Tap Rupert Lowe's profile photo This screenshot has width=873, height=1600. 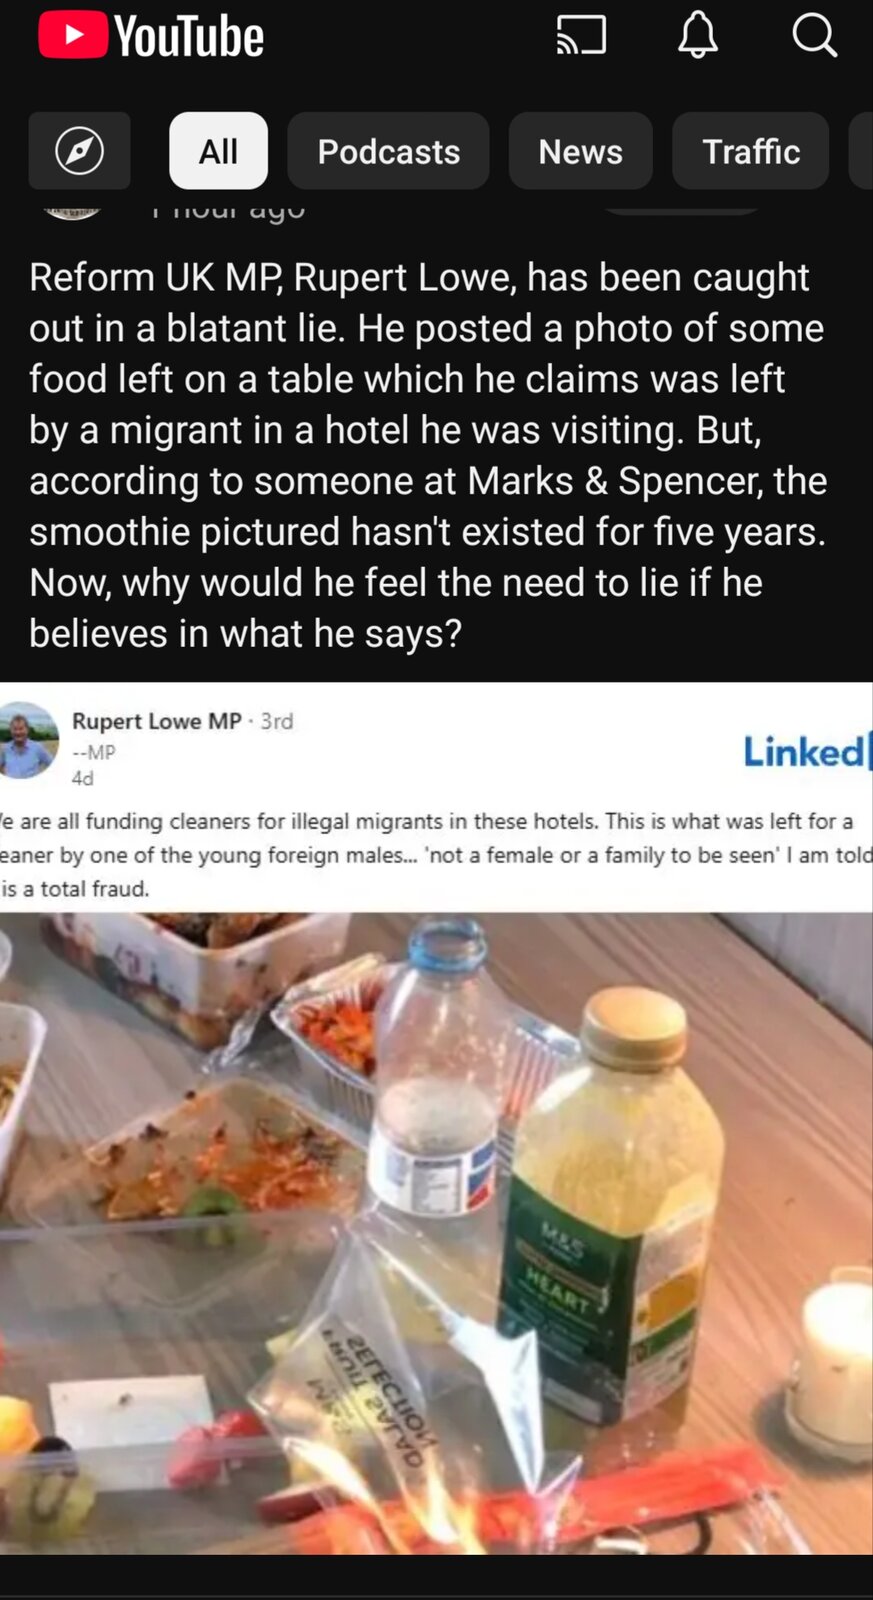(28, 740)
